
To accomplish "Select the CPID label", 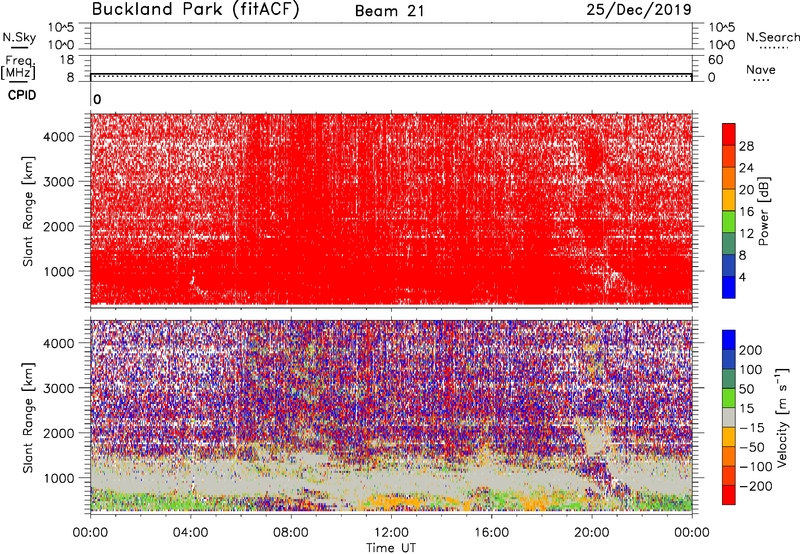I will [22, 95].
